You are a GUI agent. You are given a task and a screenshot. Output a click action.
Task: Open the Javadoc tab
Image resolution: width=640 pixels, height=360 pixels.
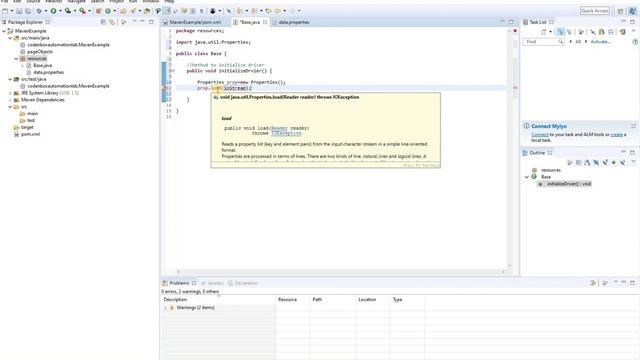click(x=212, y=283)
